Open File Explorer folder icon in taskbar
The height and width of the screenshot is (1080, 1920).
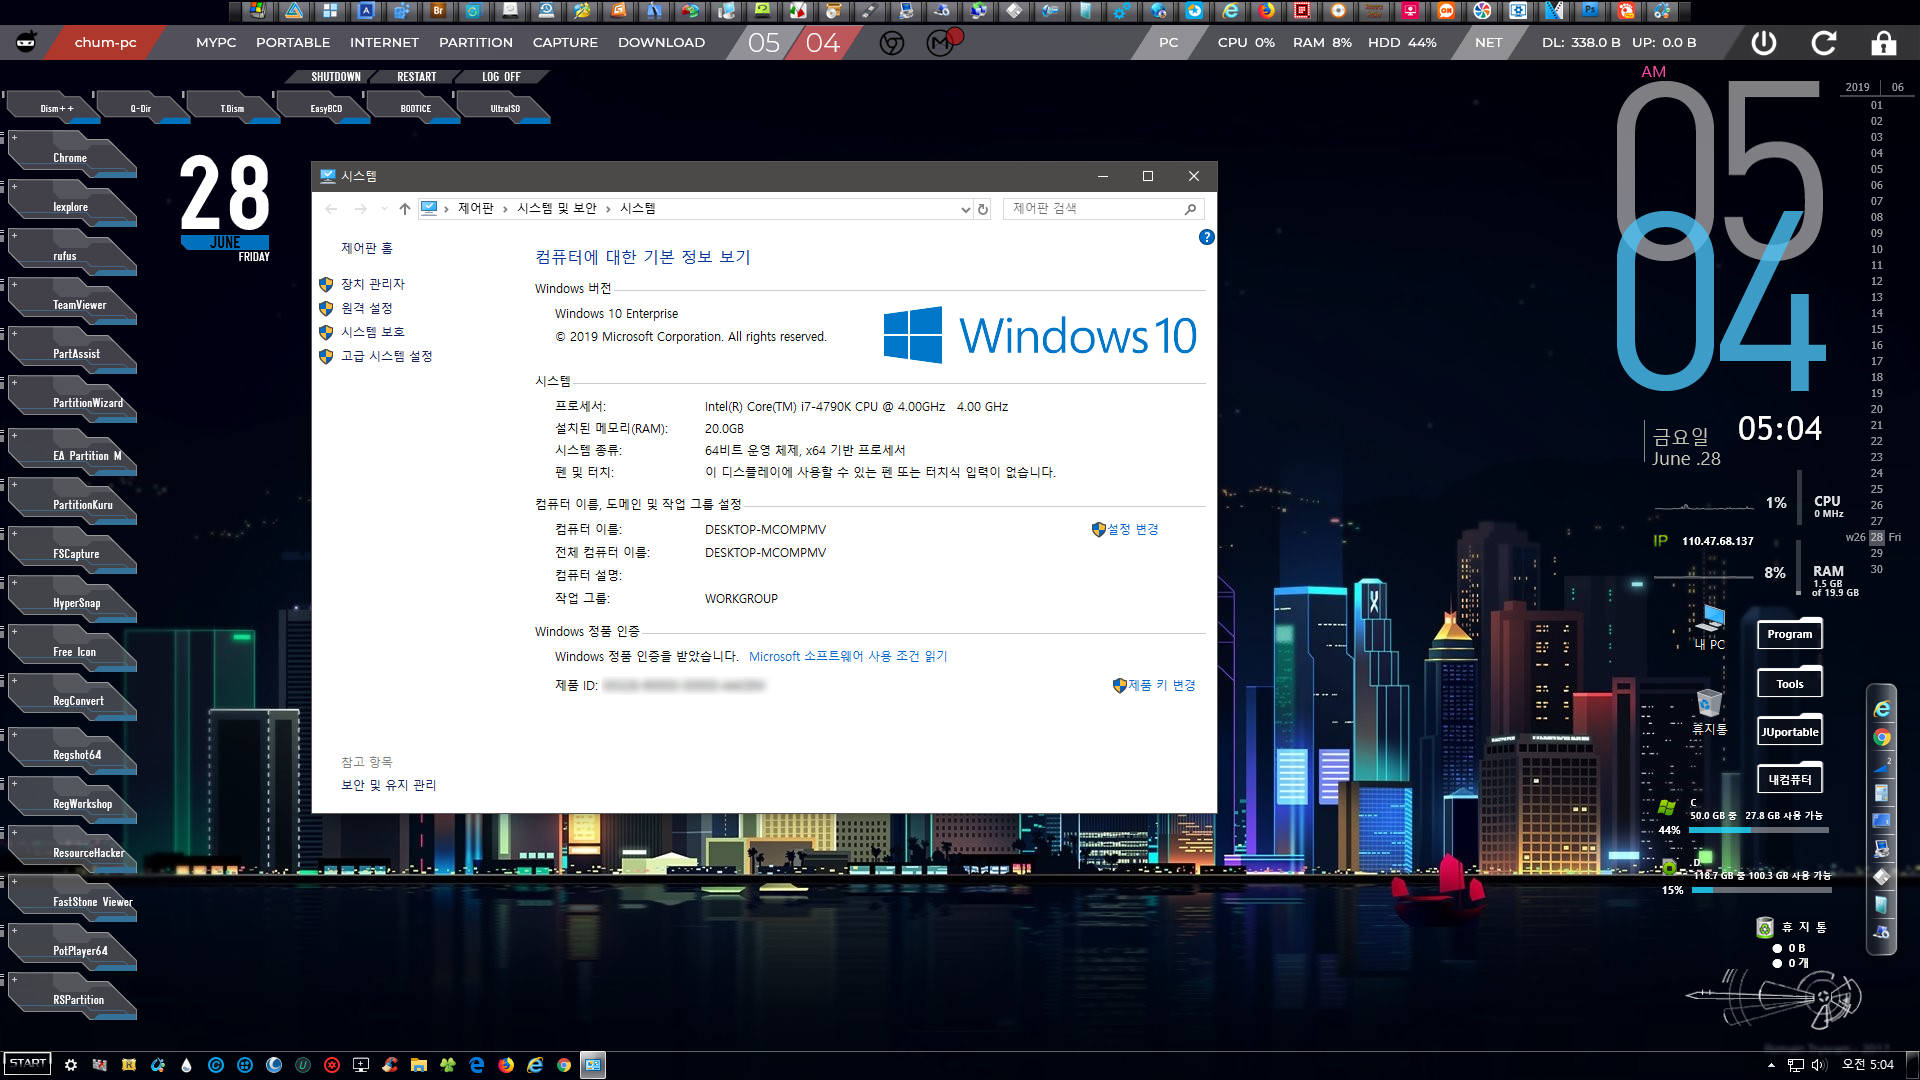[418, 1065]
